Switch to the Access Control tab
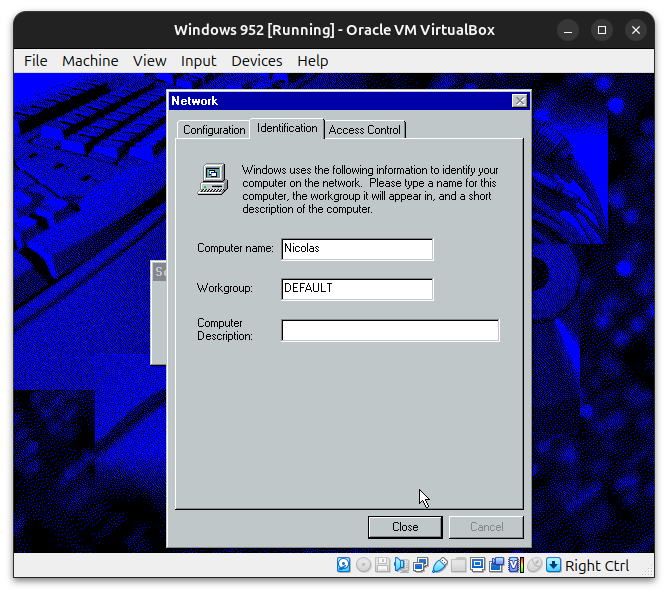The height and width of the screenshot is (594, 668). (x=365, y=130)
